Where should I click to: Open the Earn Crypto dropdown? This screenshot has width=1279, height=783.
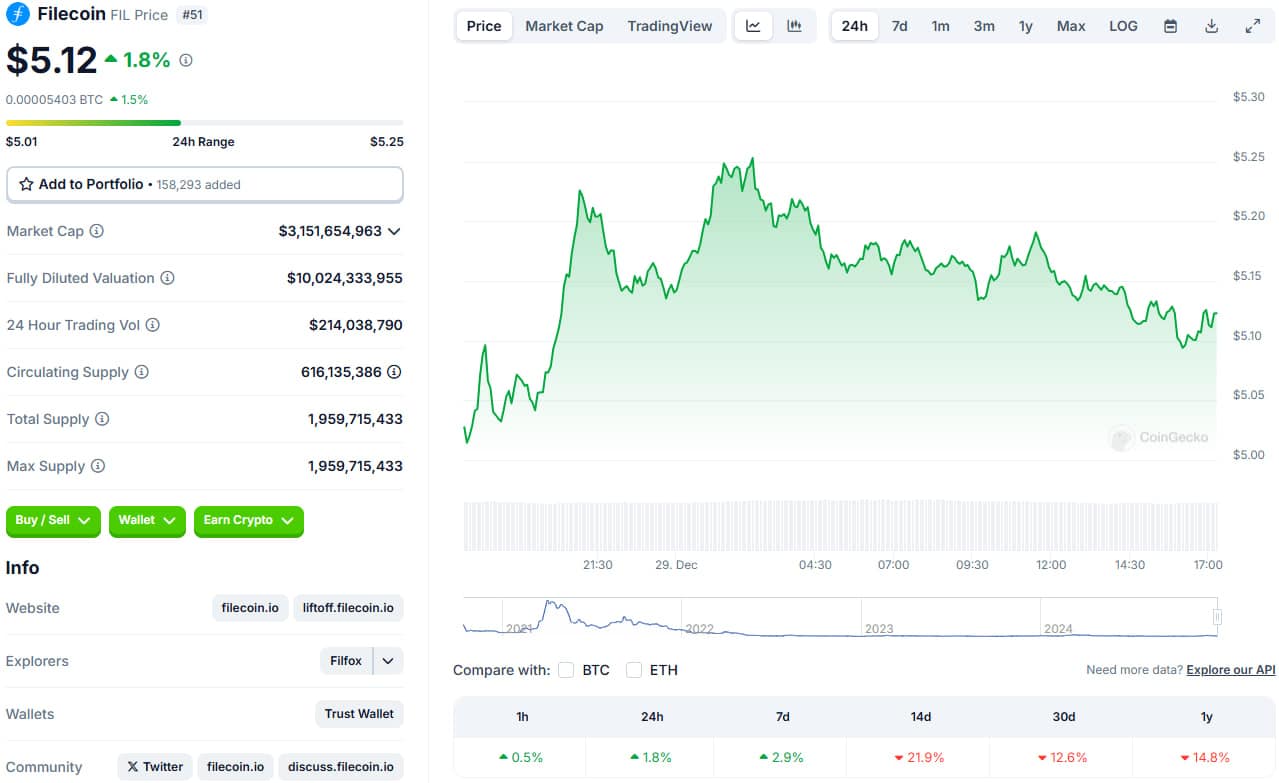point(249,520)
